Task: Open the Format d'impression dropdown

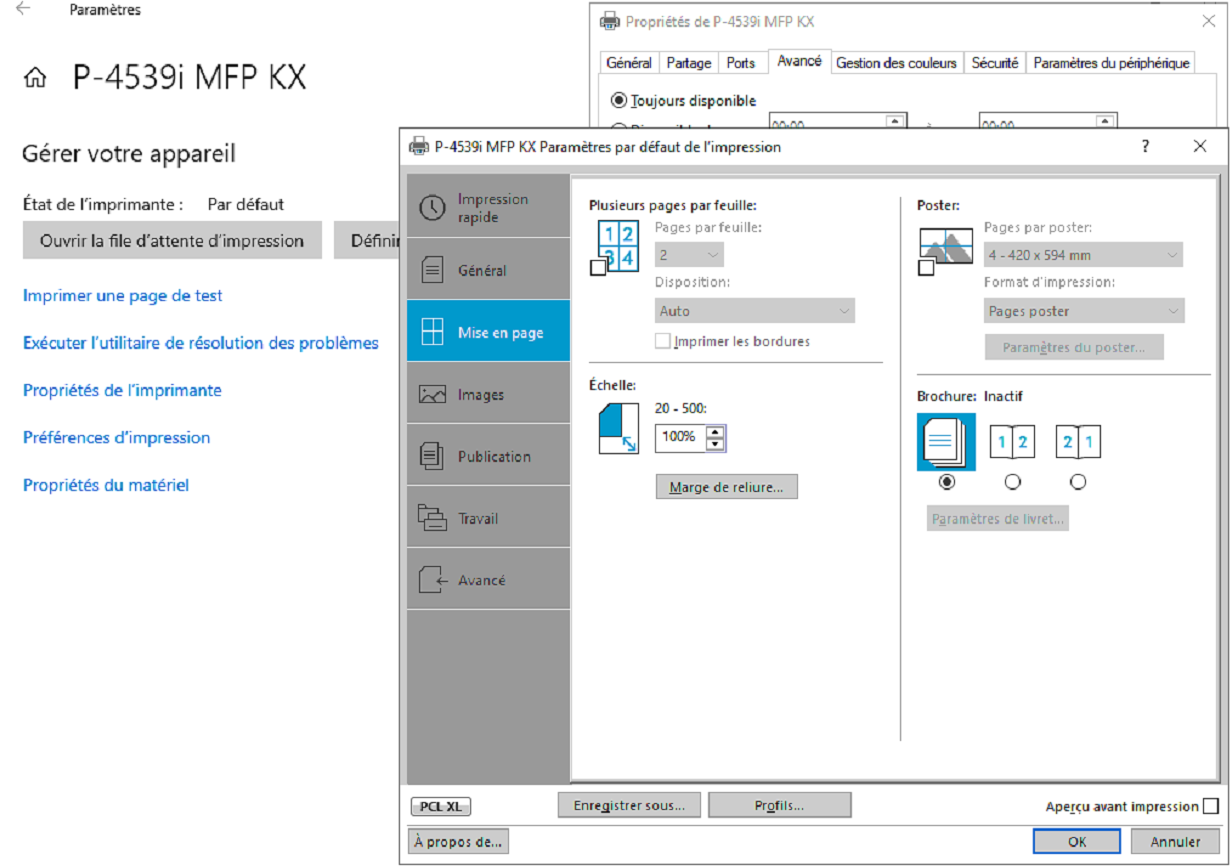Action: coord(1083,311)
